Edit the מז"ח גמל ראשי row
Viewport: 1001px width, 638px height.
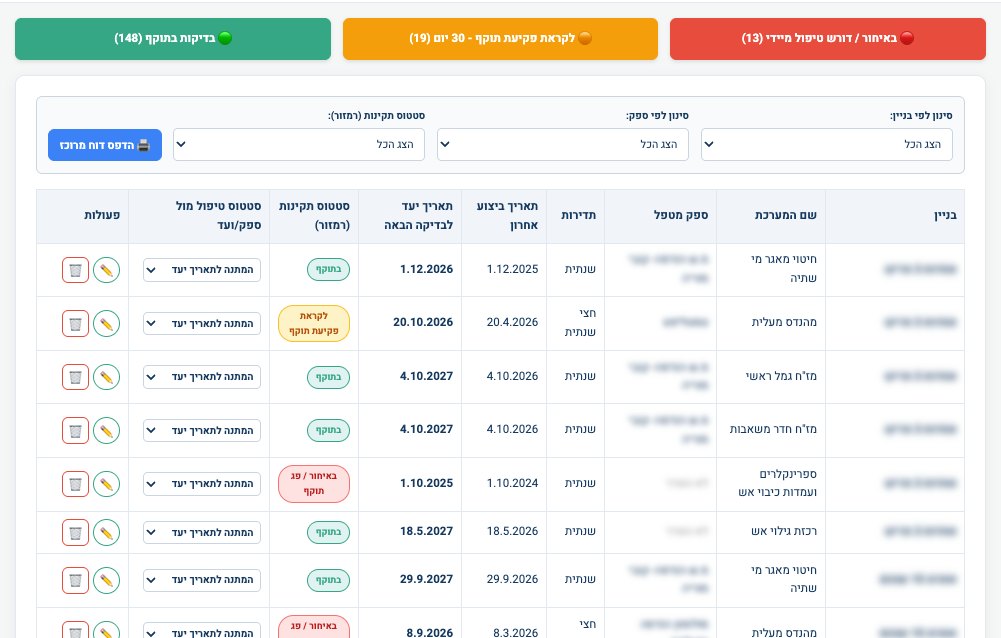click(107, 377)
